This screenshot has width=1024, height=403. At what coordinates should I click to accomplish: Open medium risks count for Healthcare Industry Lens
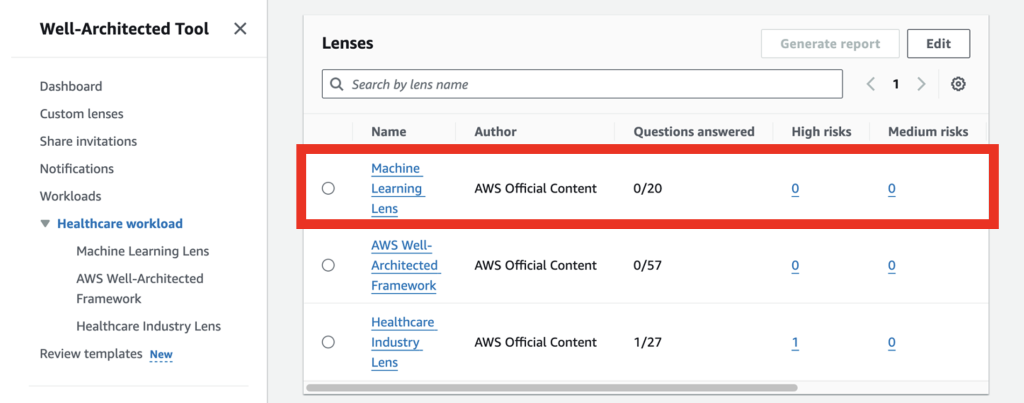pos(891,343)
